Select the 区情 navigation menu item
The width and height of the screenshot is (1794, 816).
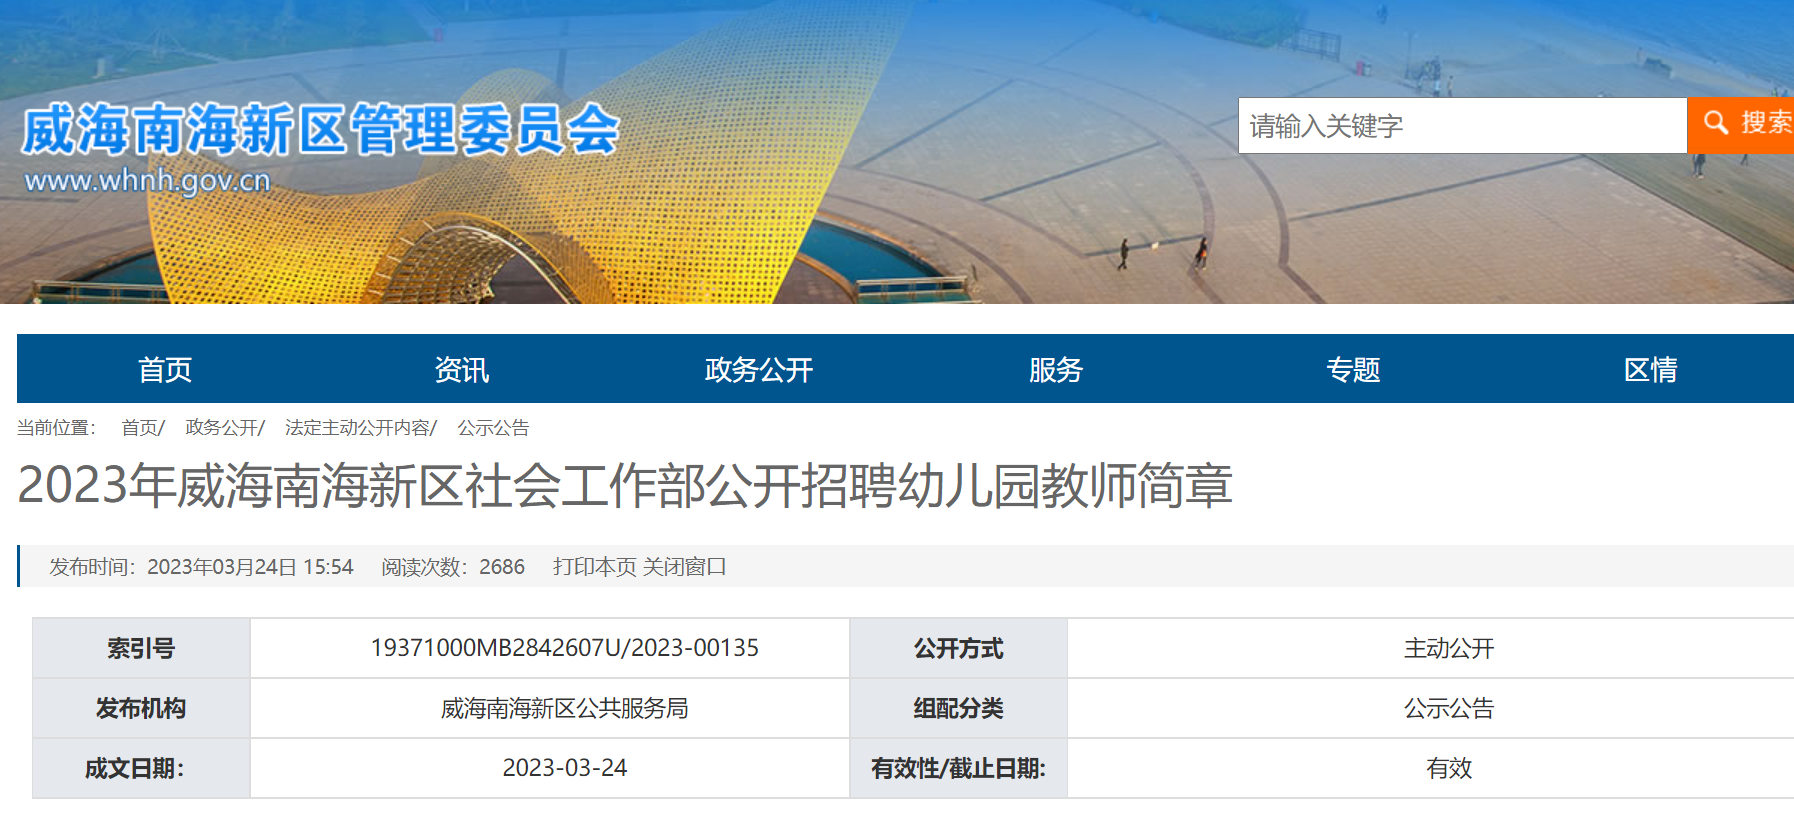coord(1651,370)
